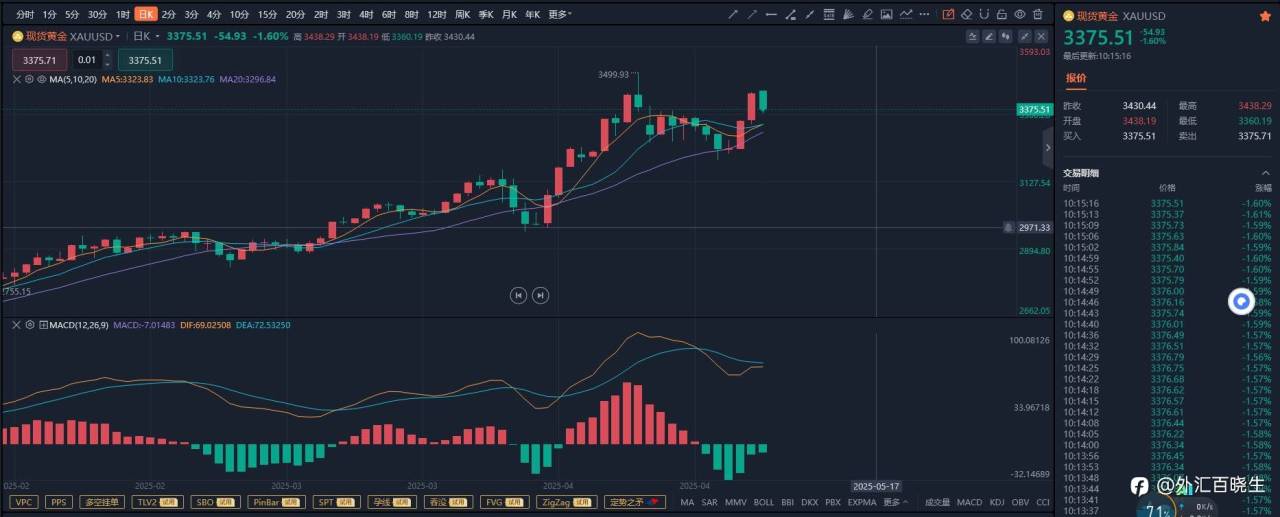Screen dimensions: 1280x517
Task: Select the horizontal line drawing tool
Action: (771, 14)
